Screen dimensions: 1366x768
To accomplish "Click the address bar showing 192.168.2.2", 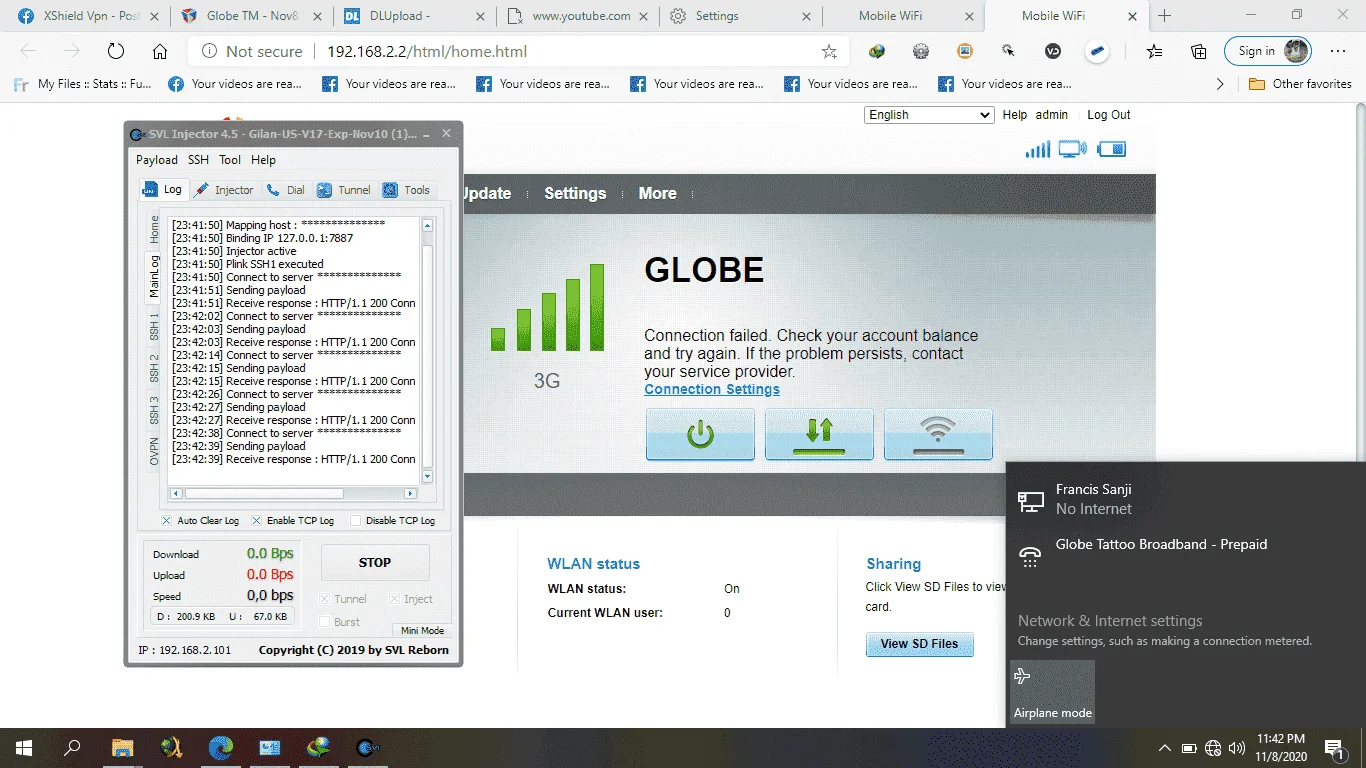I will coord(520,51).
